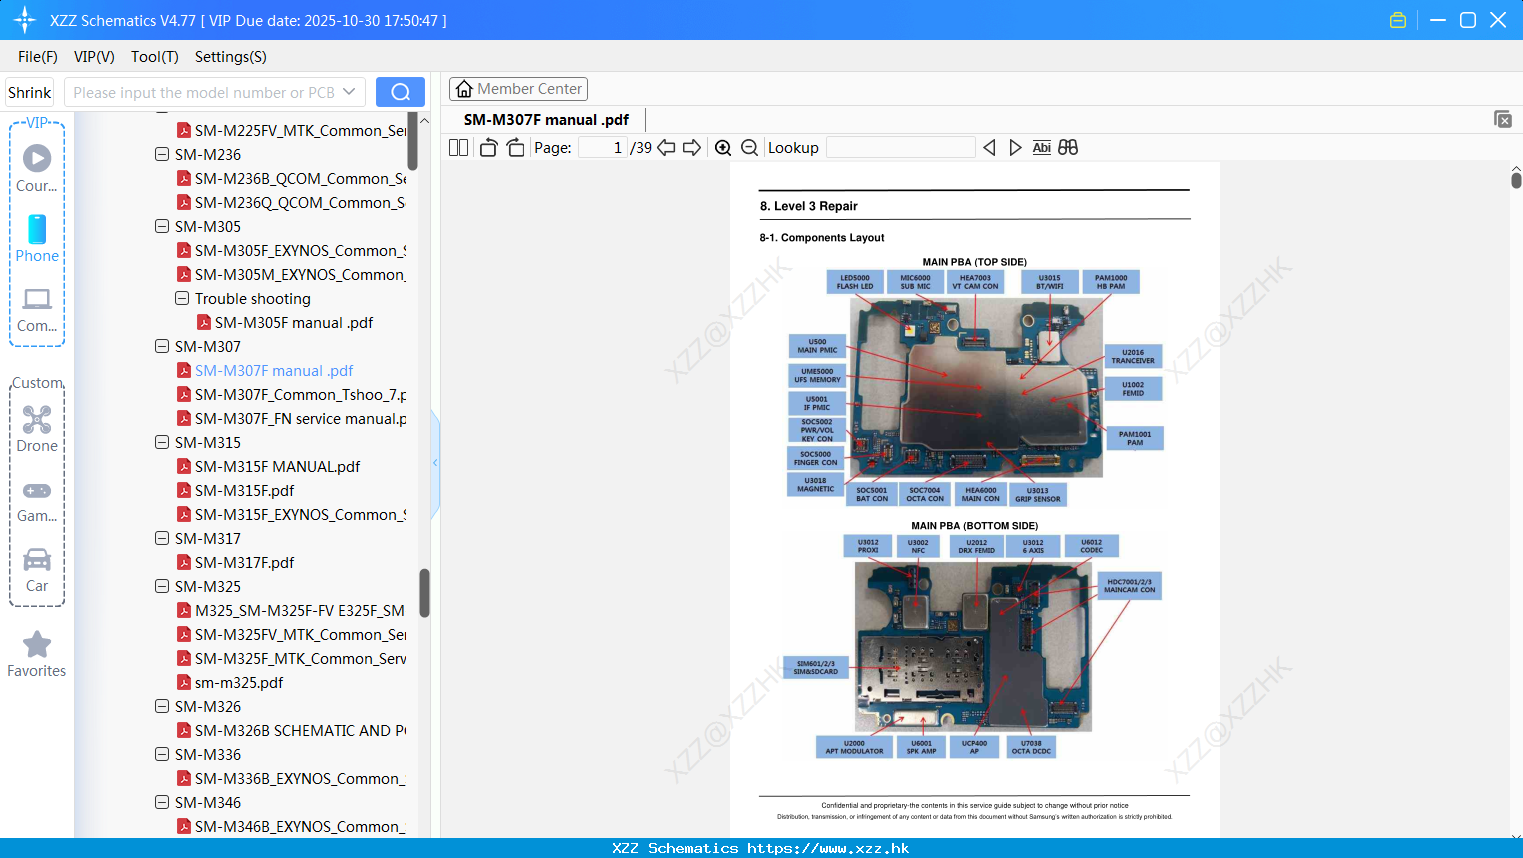Close all tabs icon at right
The width and height of the screenshot is (1523, 858).
[1503, 119]
